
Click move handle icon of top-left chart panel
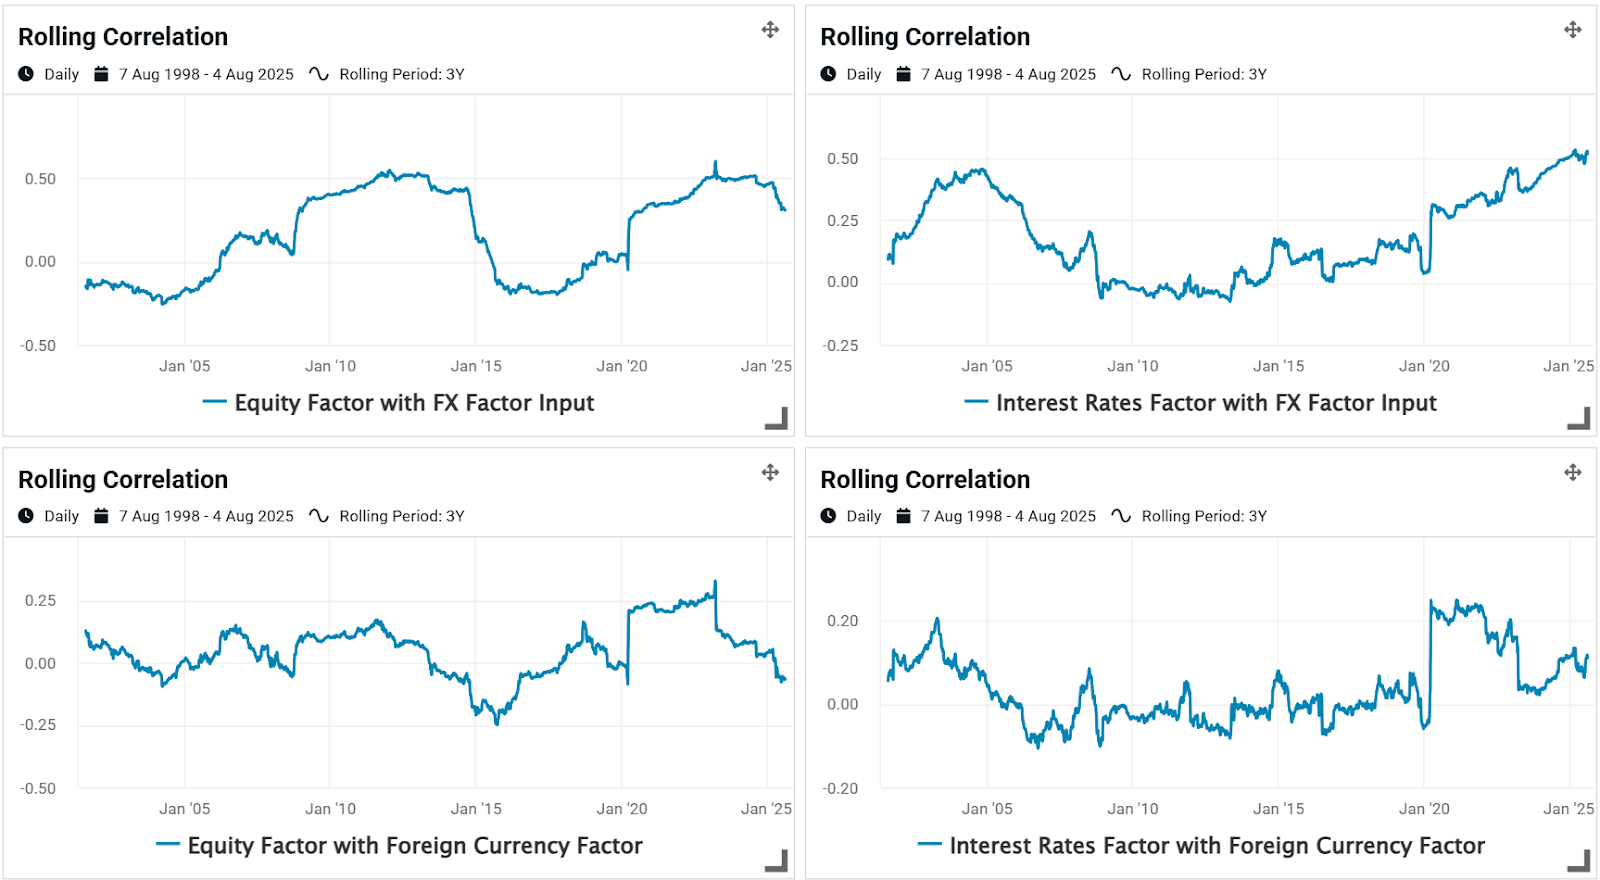click(770, 30)
